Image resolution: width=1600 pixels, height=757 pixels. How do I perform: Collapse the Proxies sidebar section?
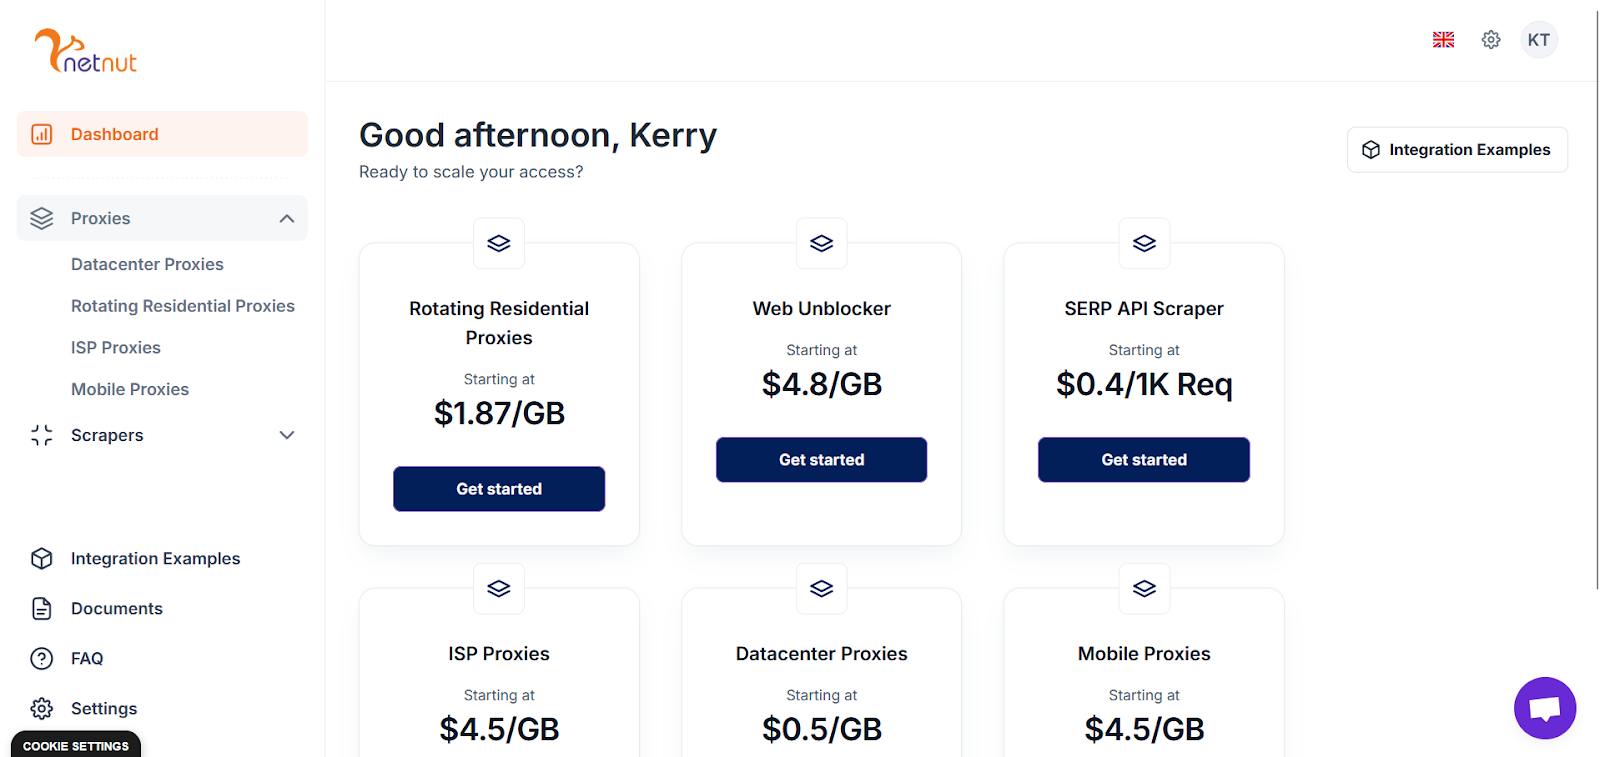[287, 218]
